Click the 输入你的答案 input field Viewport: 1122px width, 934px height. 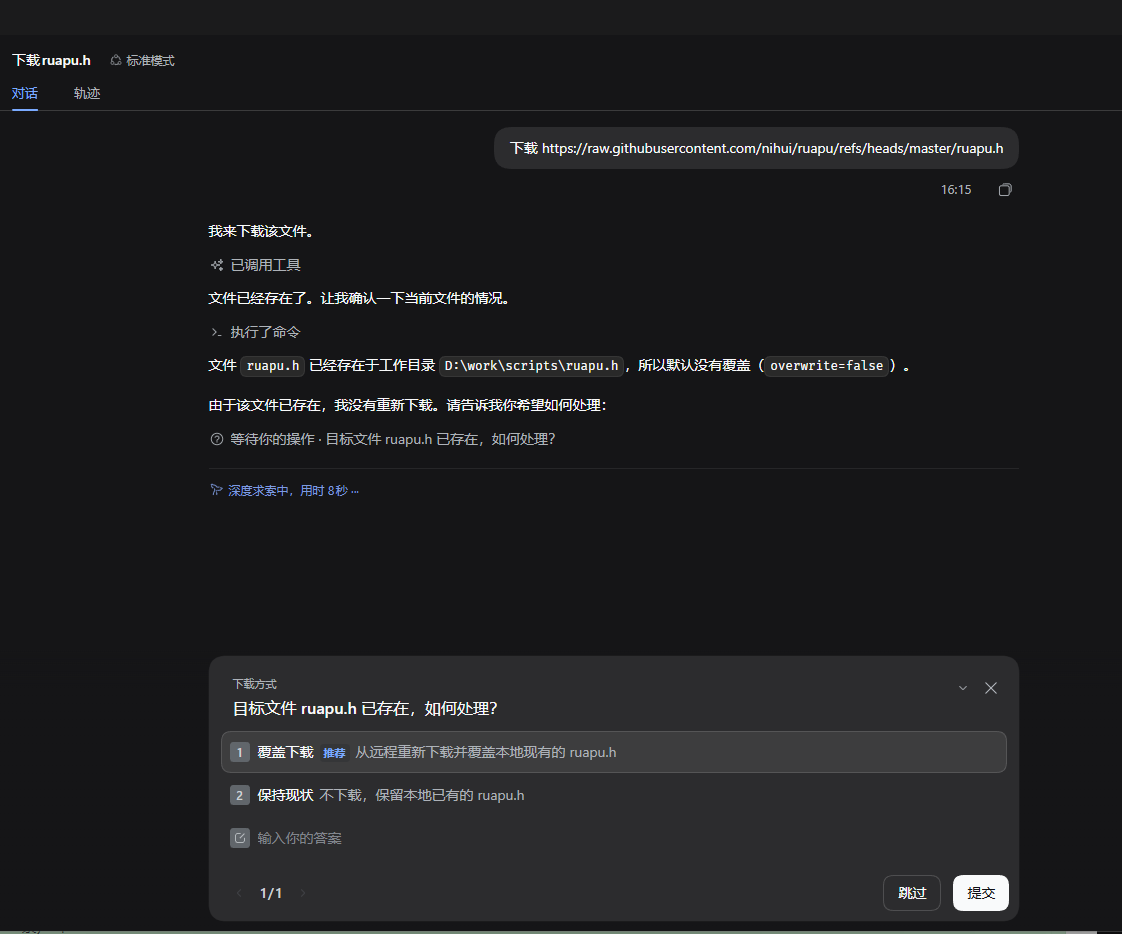pyautogui.click(x=614, y=838)
